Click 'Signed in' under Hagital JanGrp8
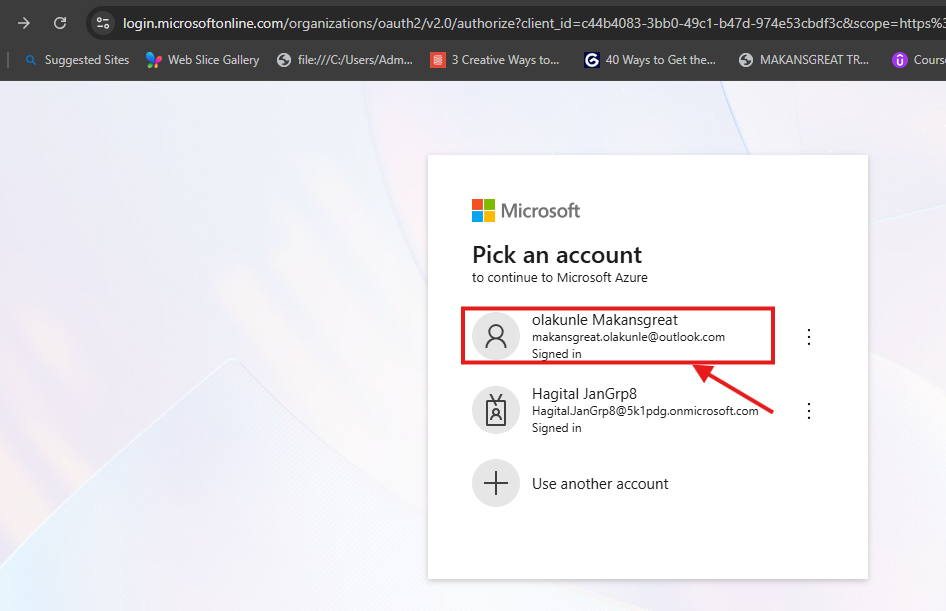The image size is (946, 611). click(x=556, y=428)
